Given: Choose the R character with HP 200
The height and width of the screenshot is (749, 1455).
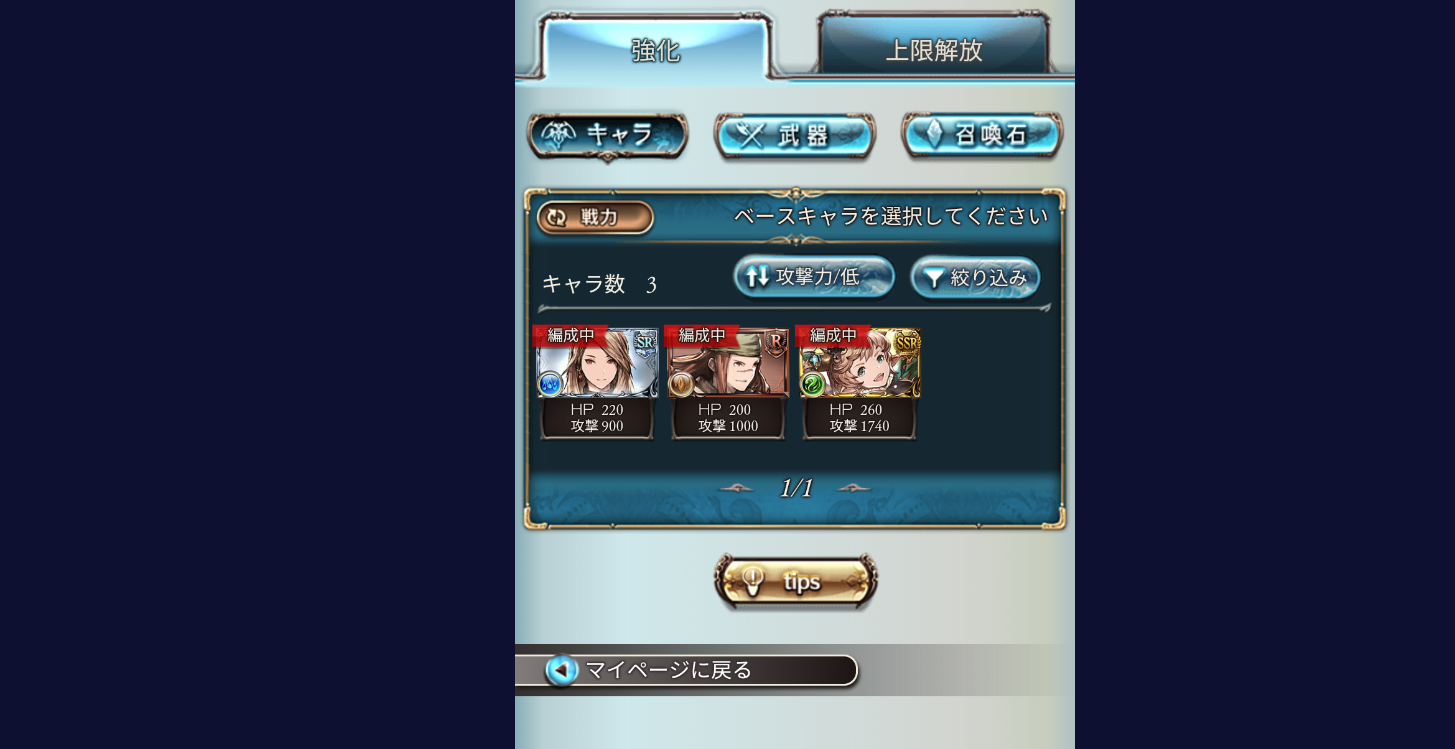Looking at the screenshot, I should pyautogui.click(x=728, y=382).
